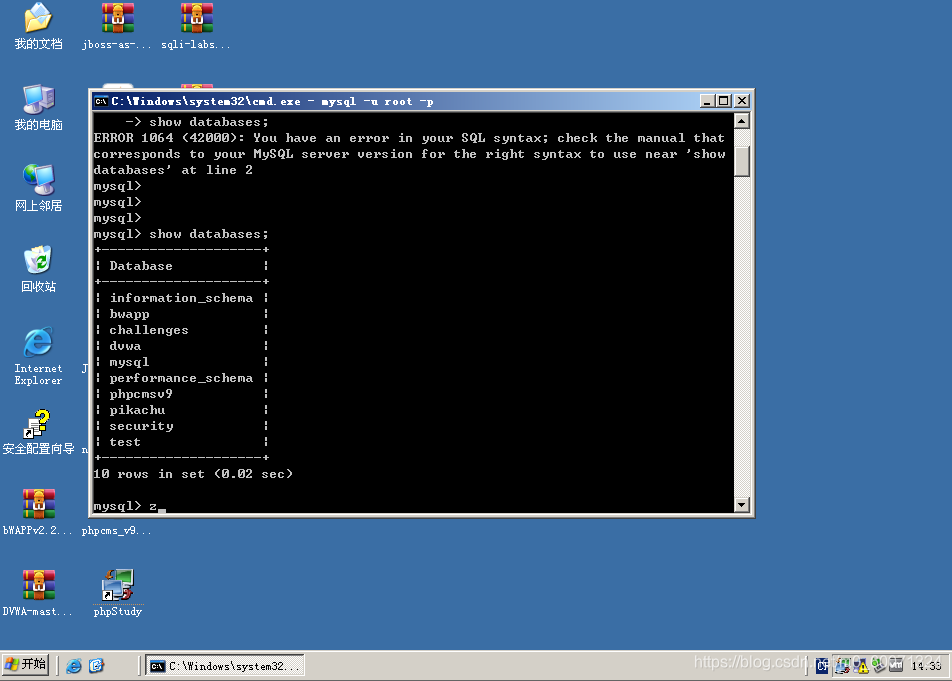Screen dimensions: 952x681
Task: Click the C:\Windows\system32 taskbar button
Action: click(225, 665)
